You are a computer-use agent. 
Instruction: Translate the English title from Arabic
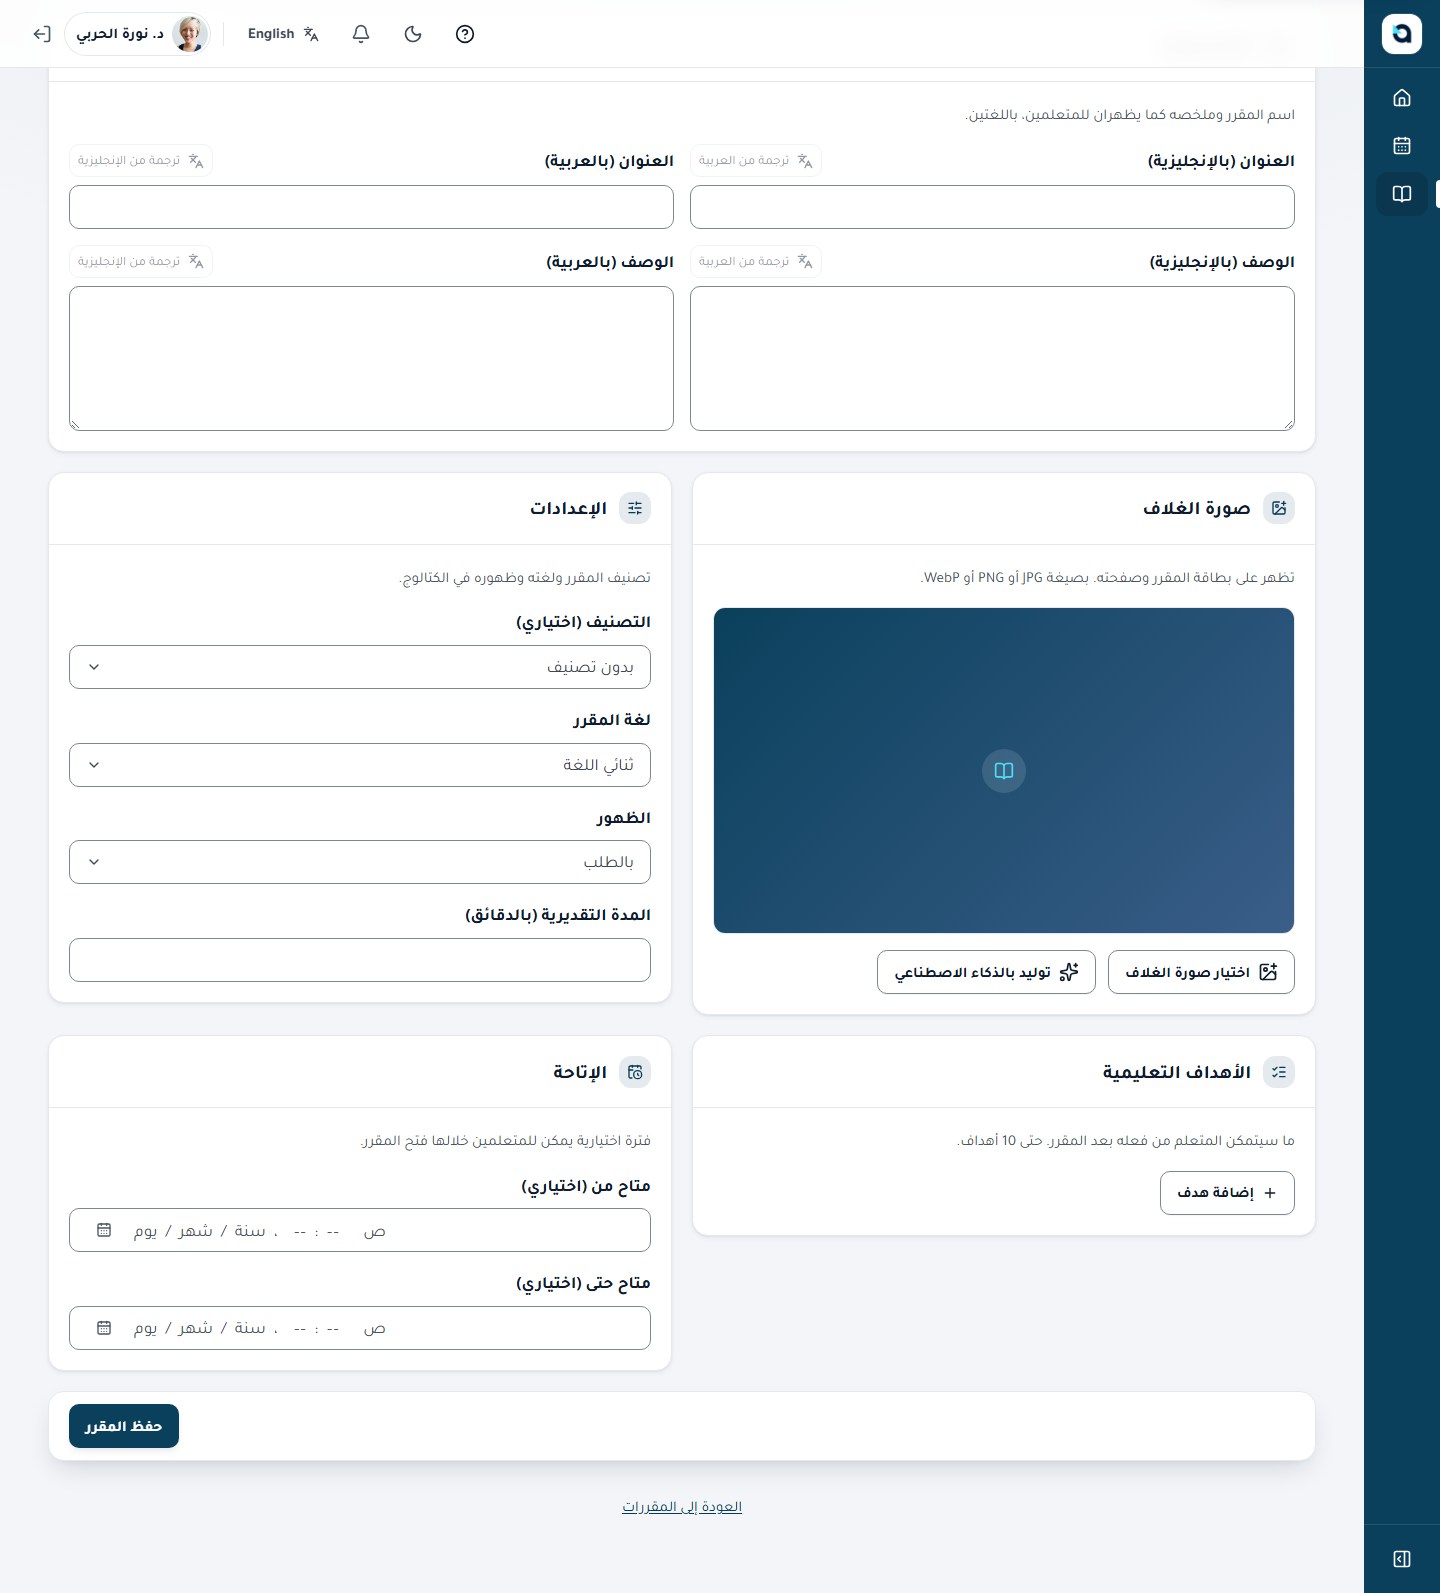[756, 161]
